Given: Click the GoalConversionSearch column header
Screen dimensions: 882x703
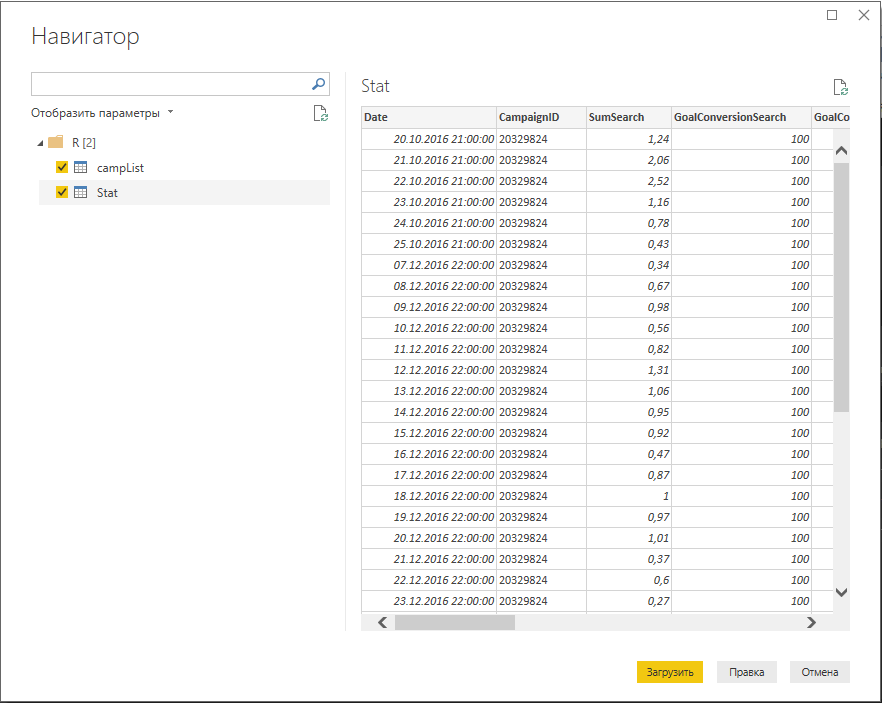Looking at the screenshot, I should pyautogui.click(x=741, y=117).
